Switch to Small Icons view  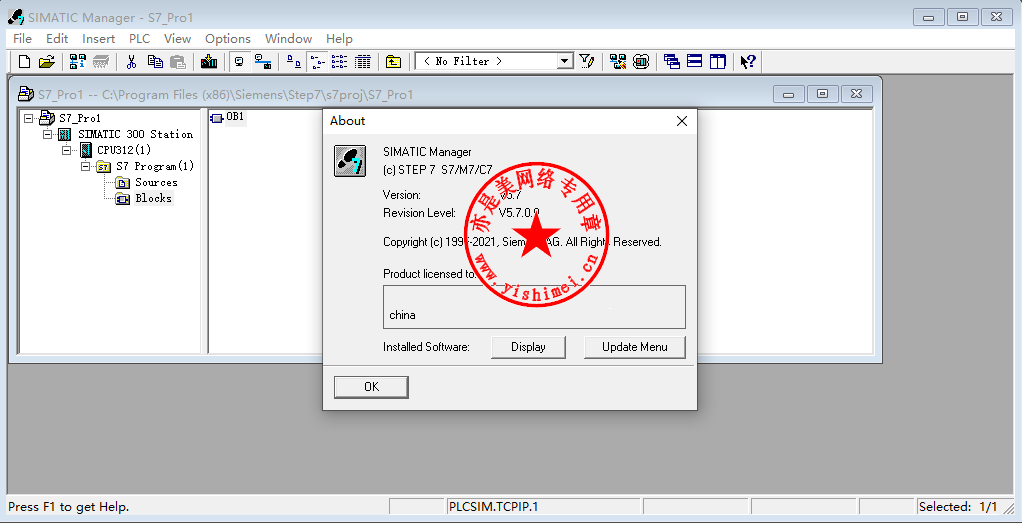[317, 62]
